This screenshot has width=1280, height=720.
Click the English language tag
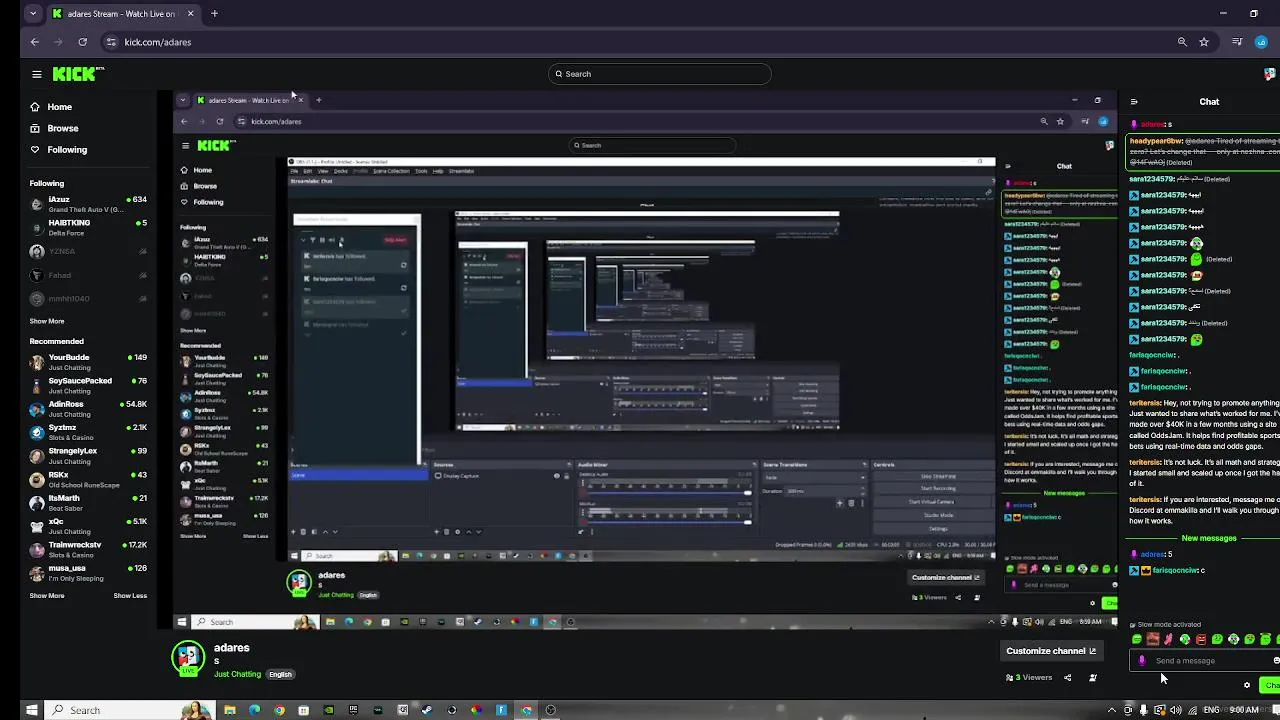pyautogui.click(x=280, y=674)
